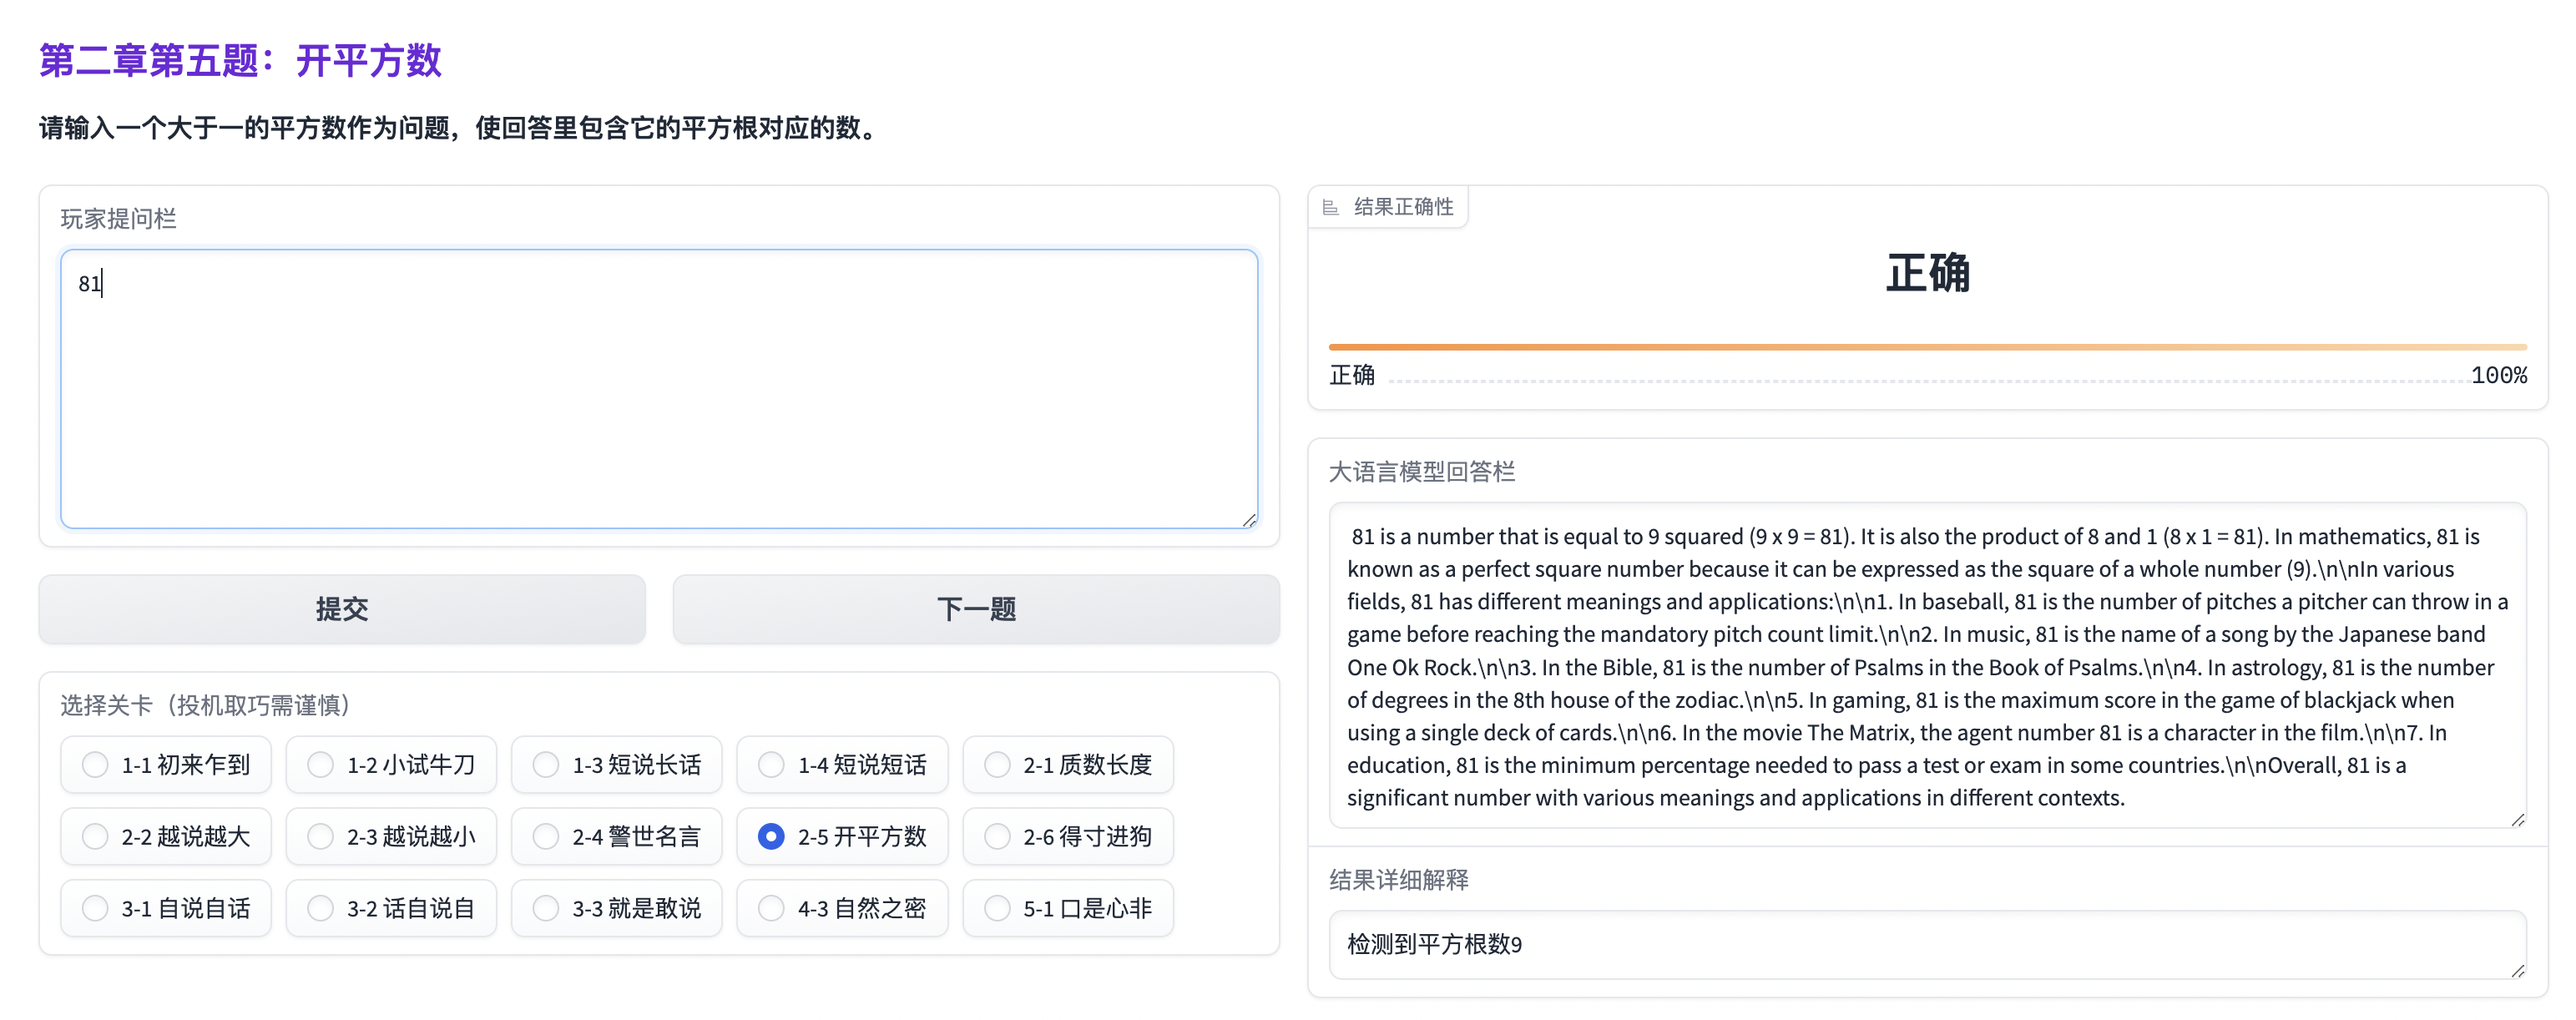Click the 下一题 next question button

click(975, 609)
